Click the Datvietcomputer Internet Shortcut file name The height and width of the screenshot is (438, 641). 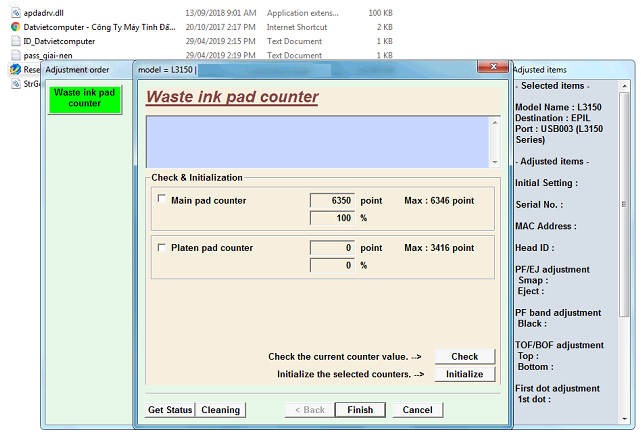[99, 27]
